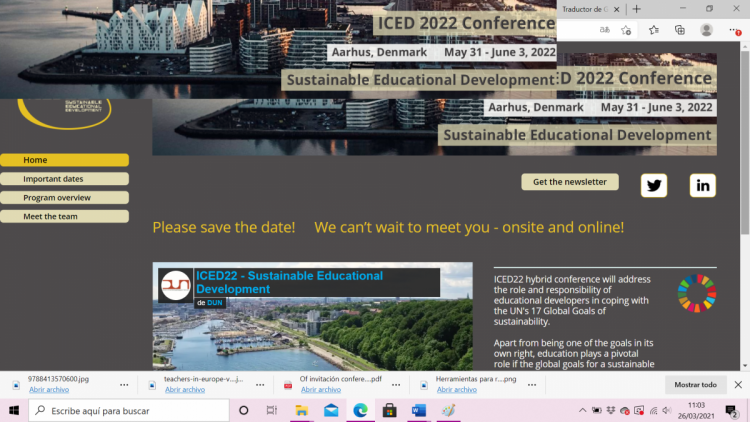Click the ICED22 video title link
Image resolution: width=750 pixels, height=422 pixels.
pos(290,282)
